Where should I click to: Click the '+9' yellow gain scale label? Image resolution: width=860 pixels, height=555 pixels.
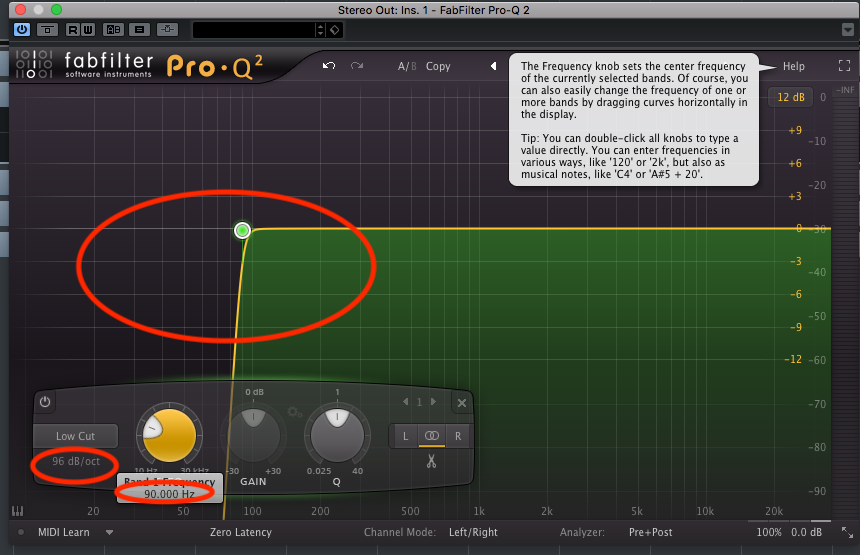point(795,130)
